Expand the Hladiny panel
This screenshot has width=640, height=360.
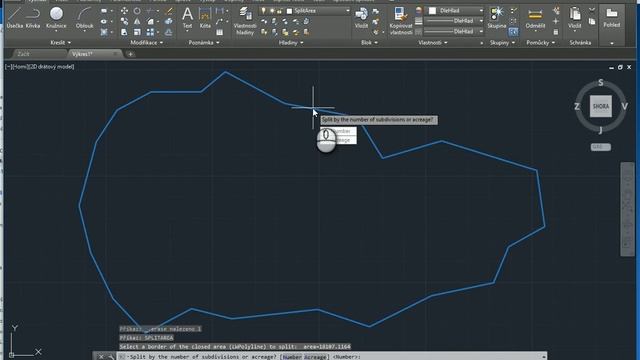click(291, 42)
